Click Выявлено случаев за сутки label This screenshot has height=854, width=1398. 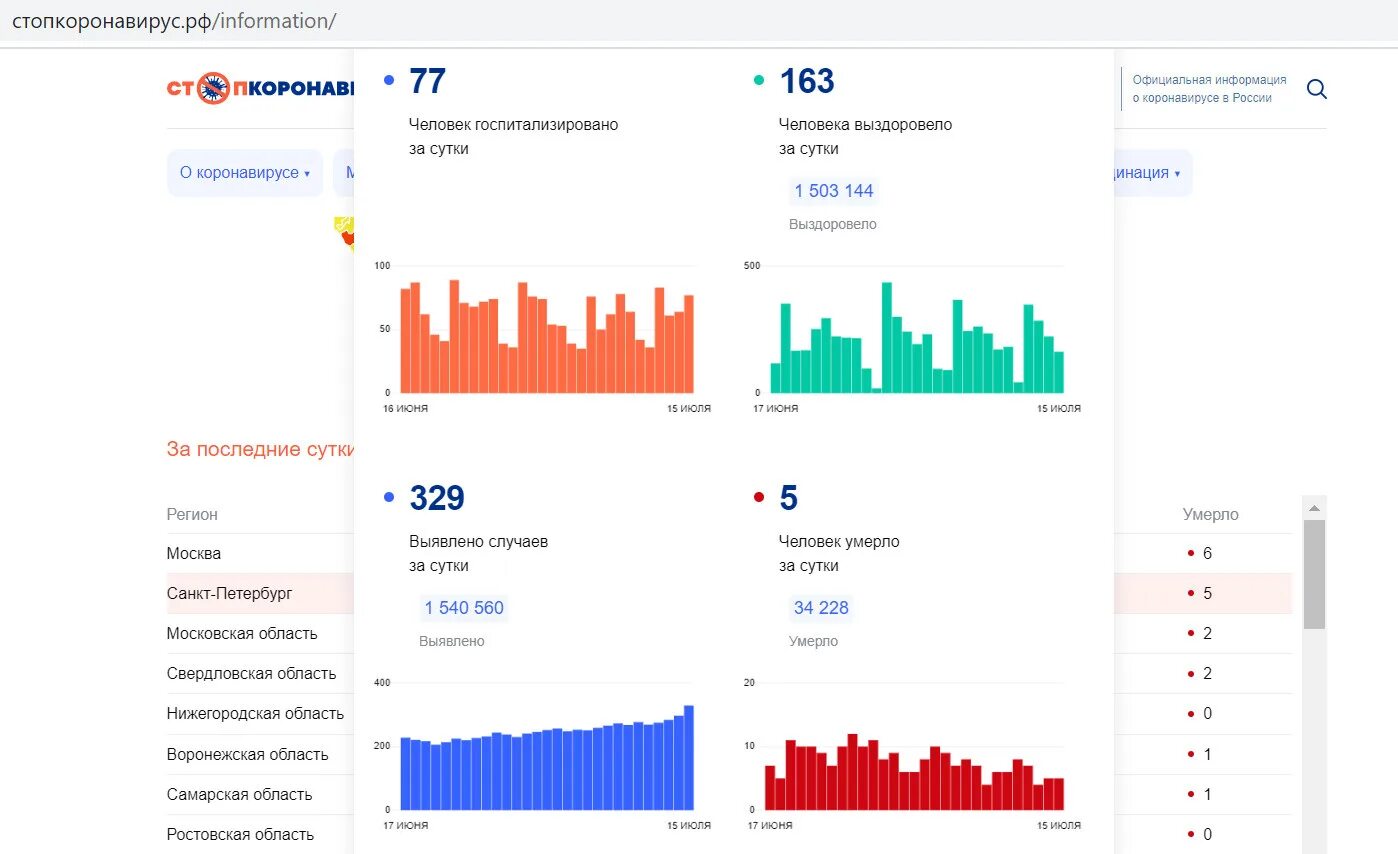pos(478,553)
